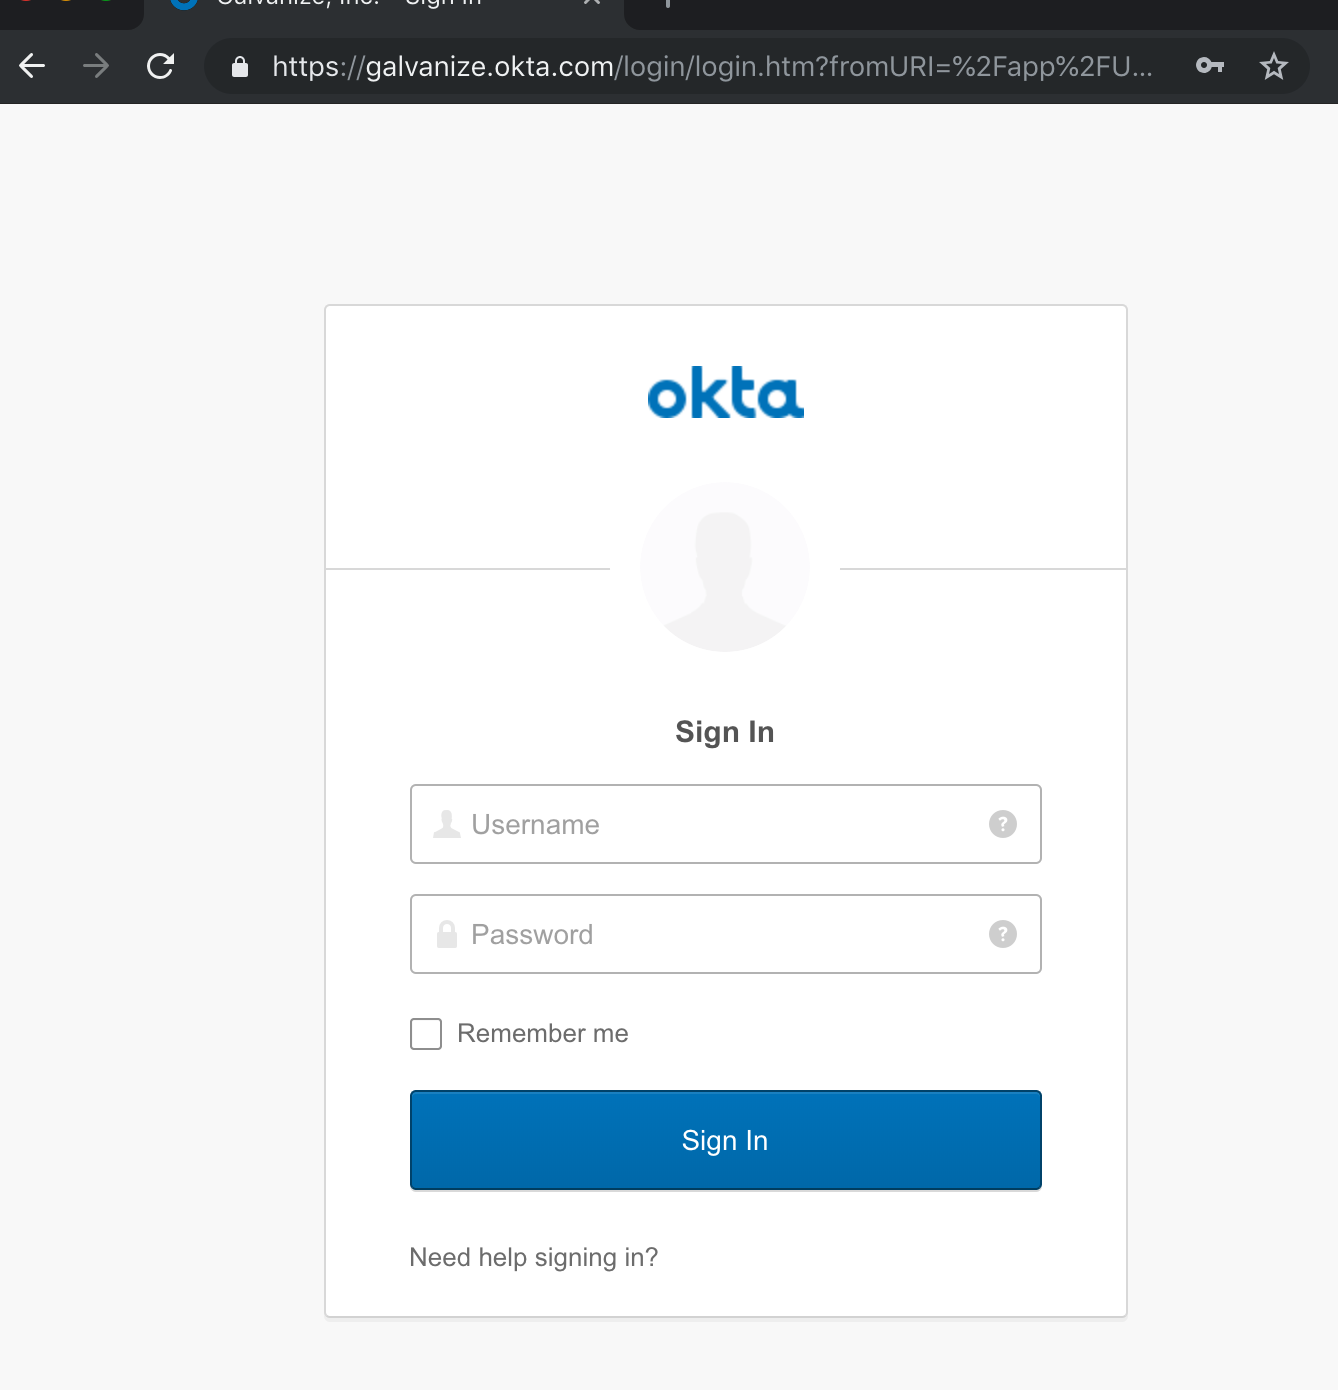Click the padlock site security icon
Viewport: 1338px width, 1390px height.
(240, 67)
